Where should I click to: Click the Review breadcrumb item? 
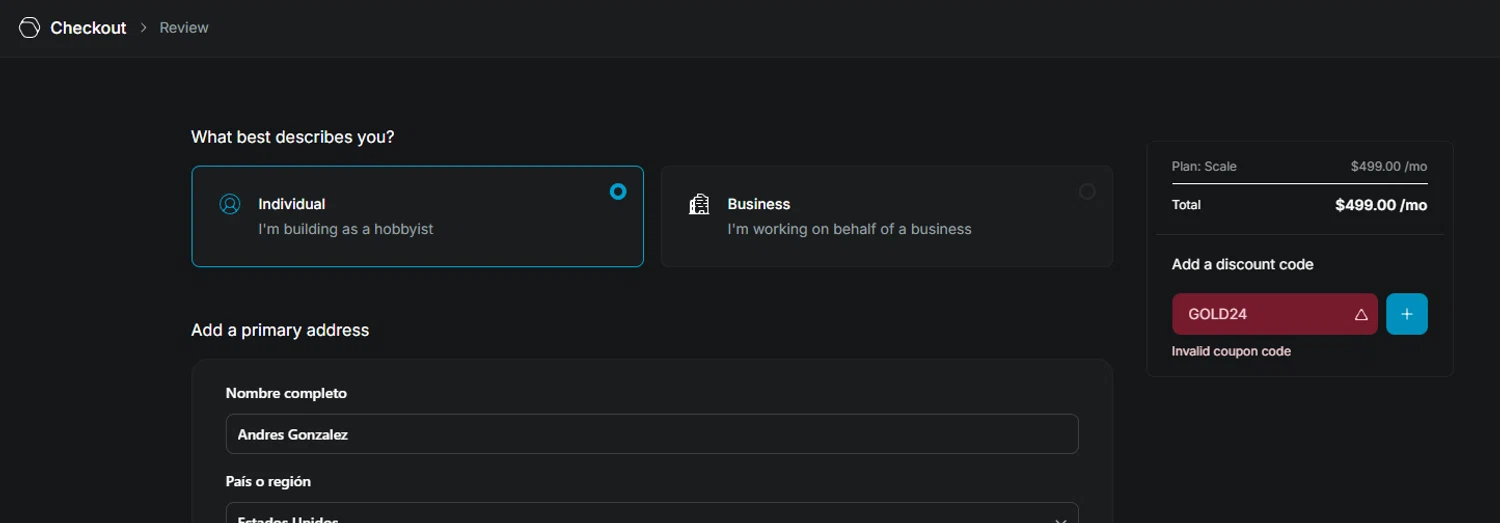[184, 28]
